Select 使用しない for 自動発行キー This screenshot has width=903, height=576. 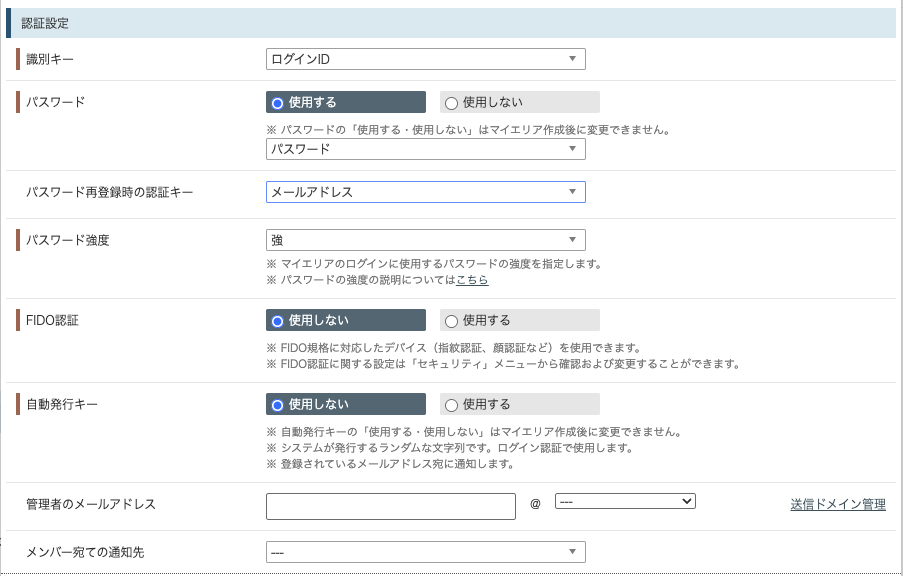click(x=346, y=404)
